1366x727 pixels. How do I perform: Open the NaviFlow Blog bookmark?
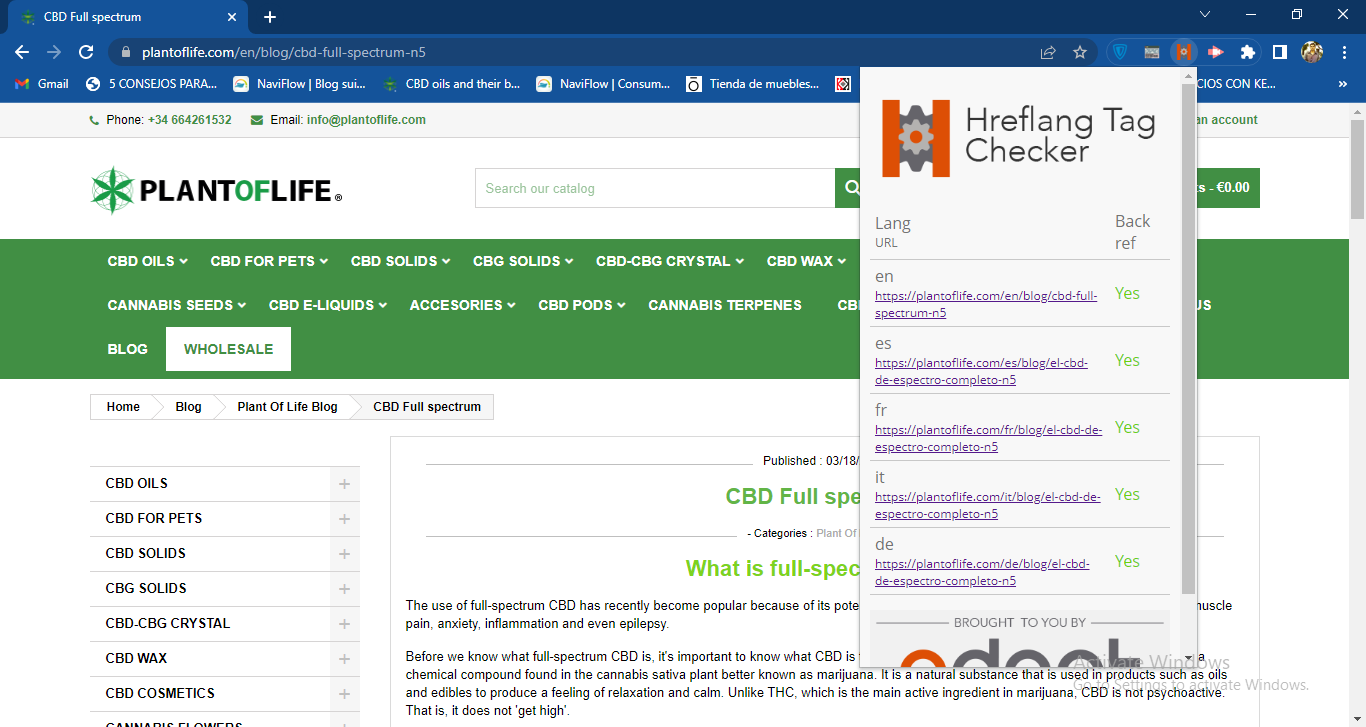(x=300, y=84)
